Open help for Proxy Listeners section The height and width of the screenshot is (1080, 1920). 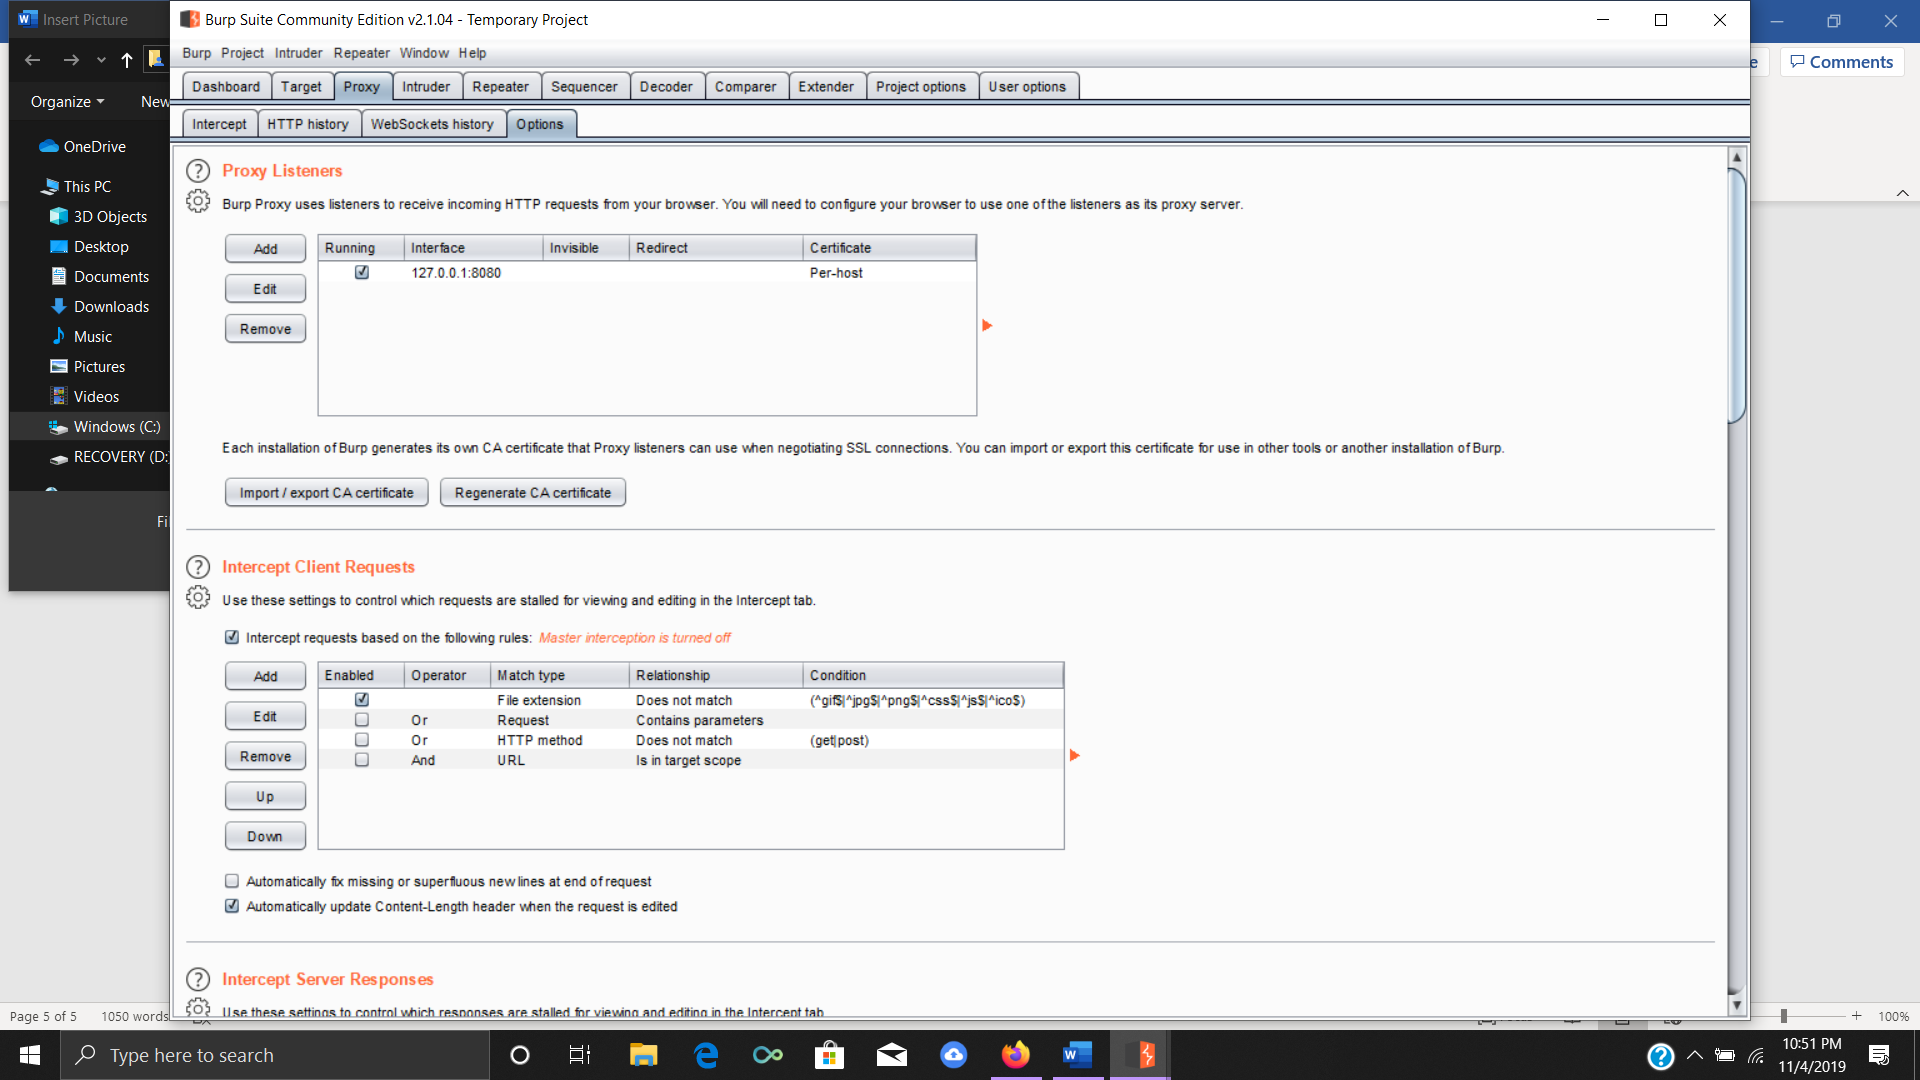[x=198, y=171]
